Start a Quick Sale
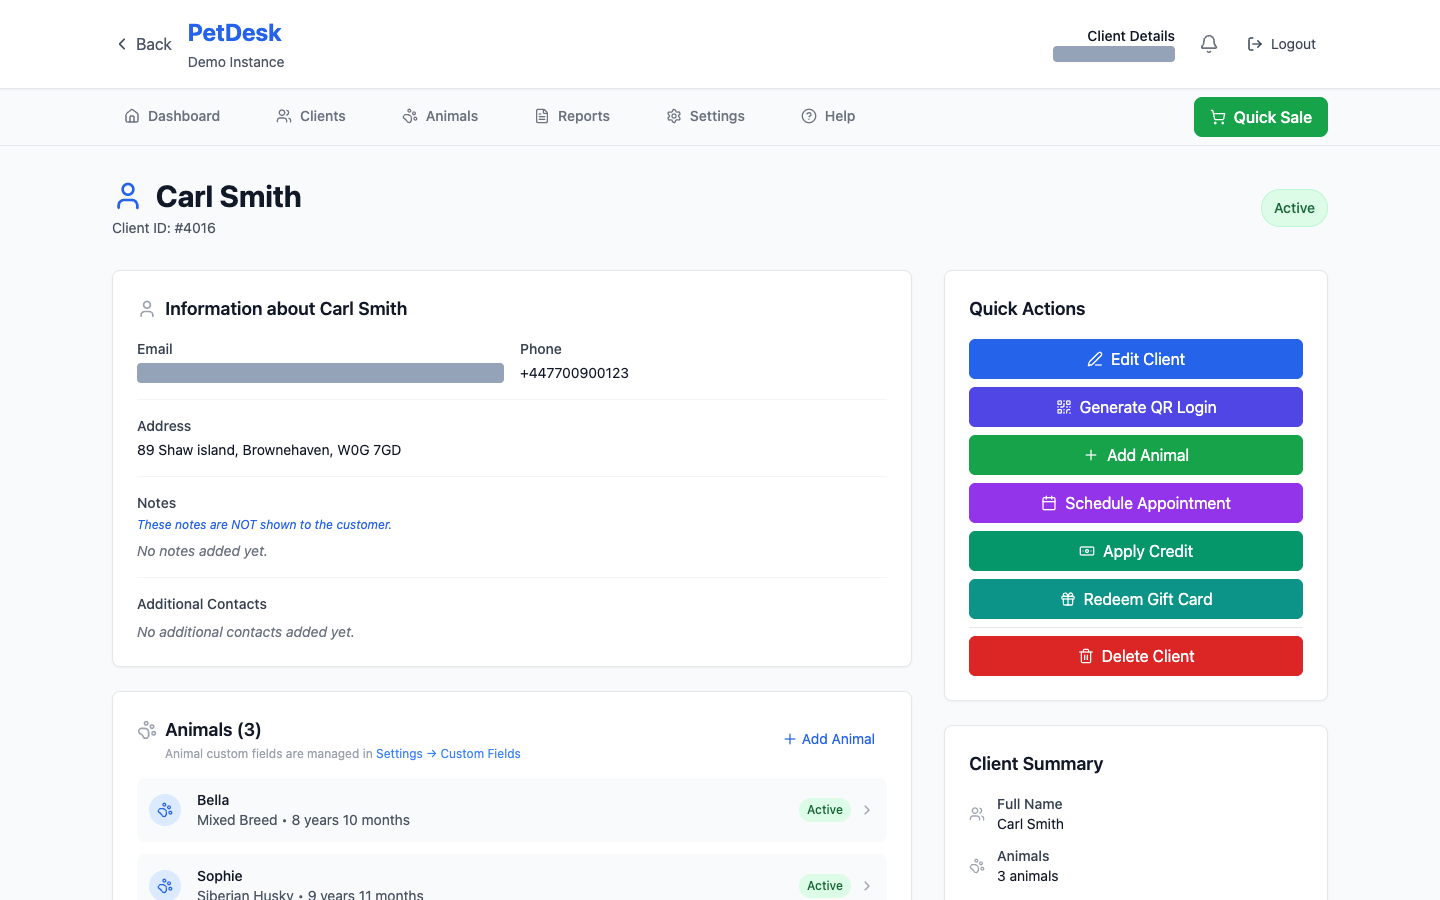Viewport: 1440px width, 900px height. [1261, 117]
